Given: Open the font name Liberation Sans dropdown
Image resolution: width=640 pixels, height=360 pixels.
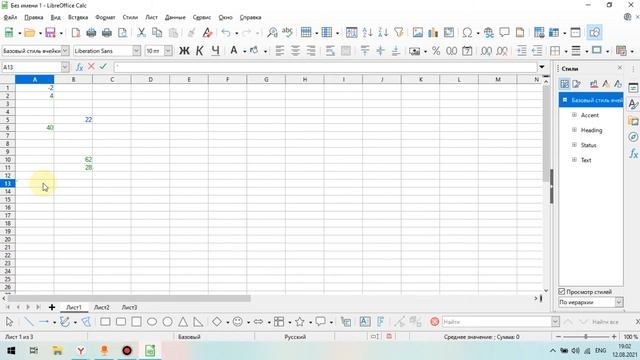Looking at the screenshot, I should coord(136,51).
